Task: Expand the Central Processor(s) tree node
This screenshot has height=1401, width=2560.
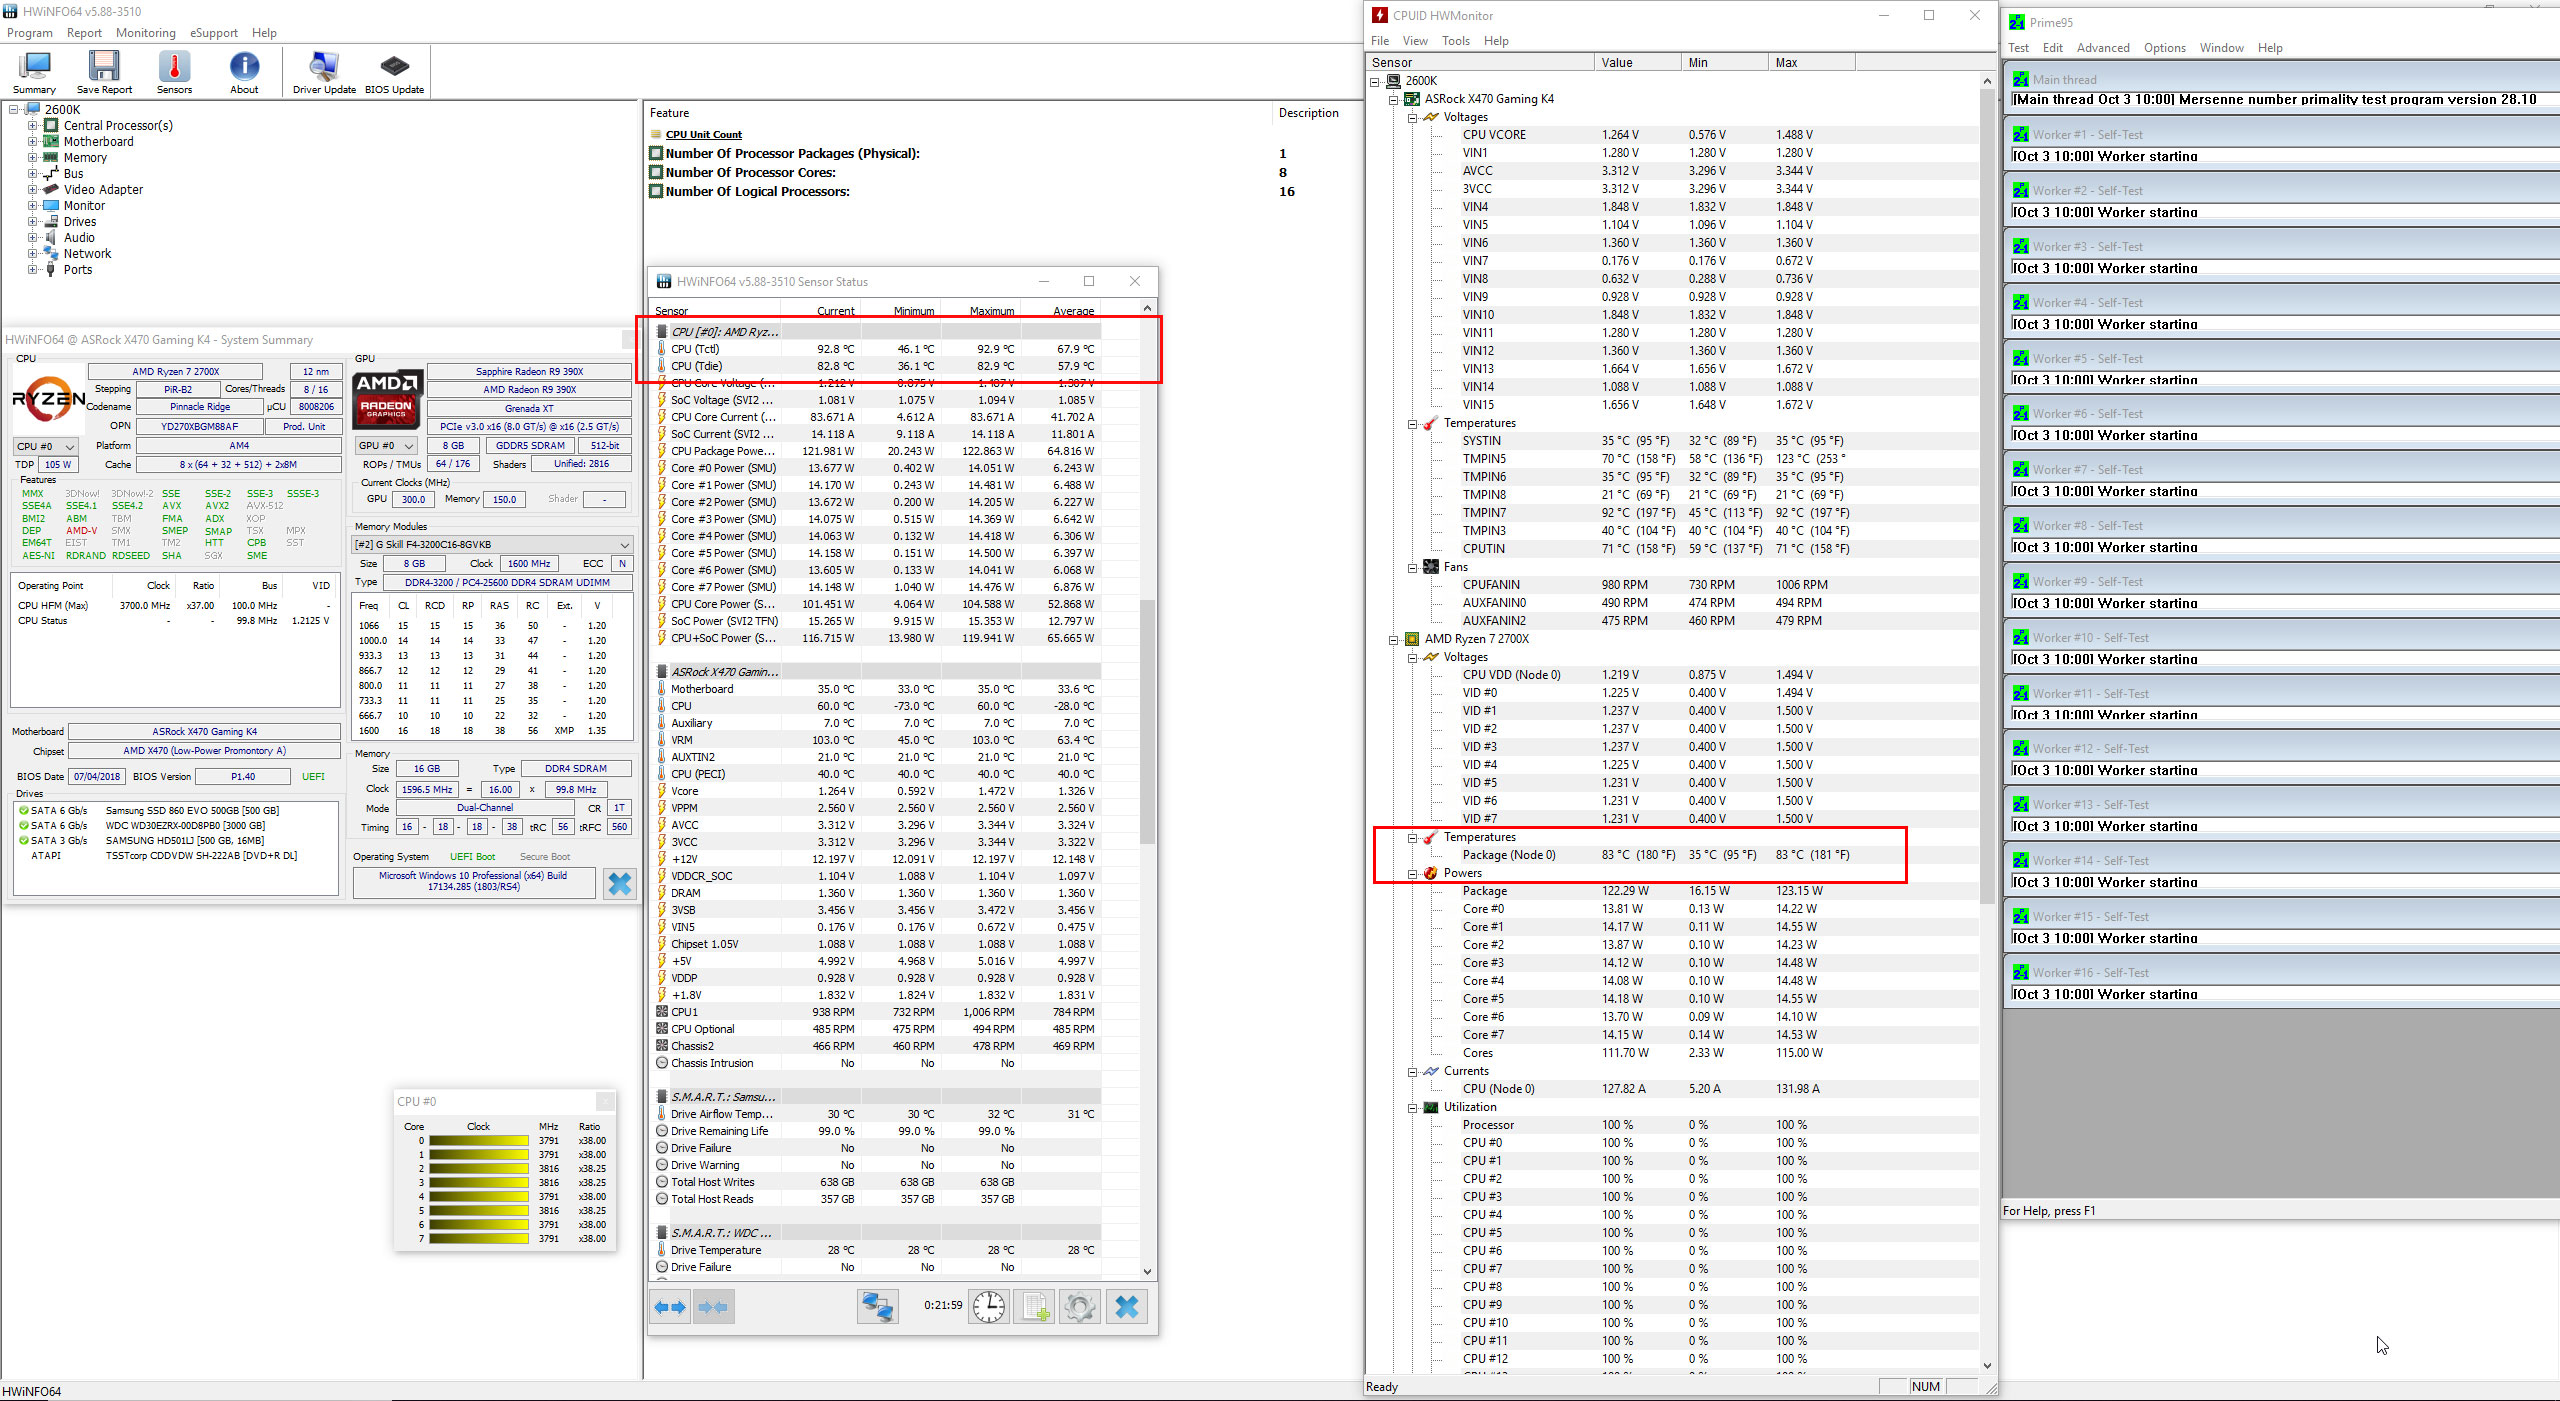Action: point(32,126)
